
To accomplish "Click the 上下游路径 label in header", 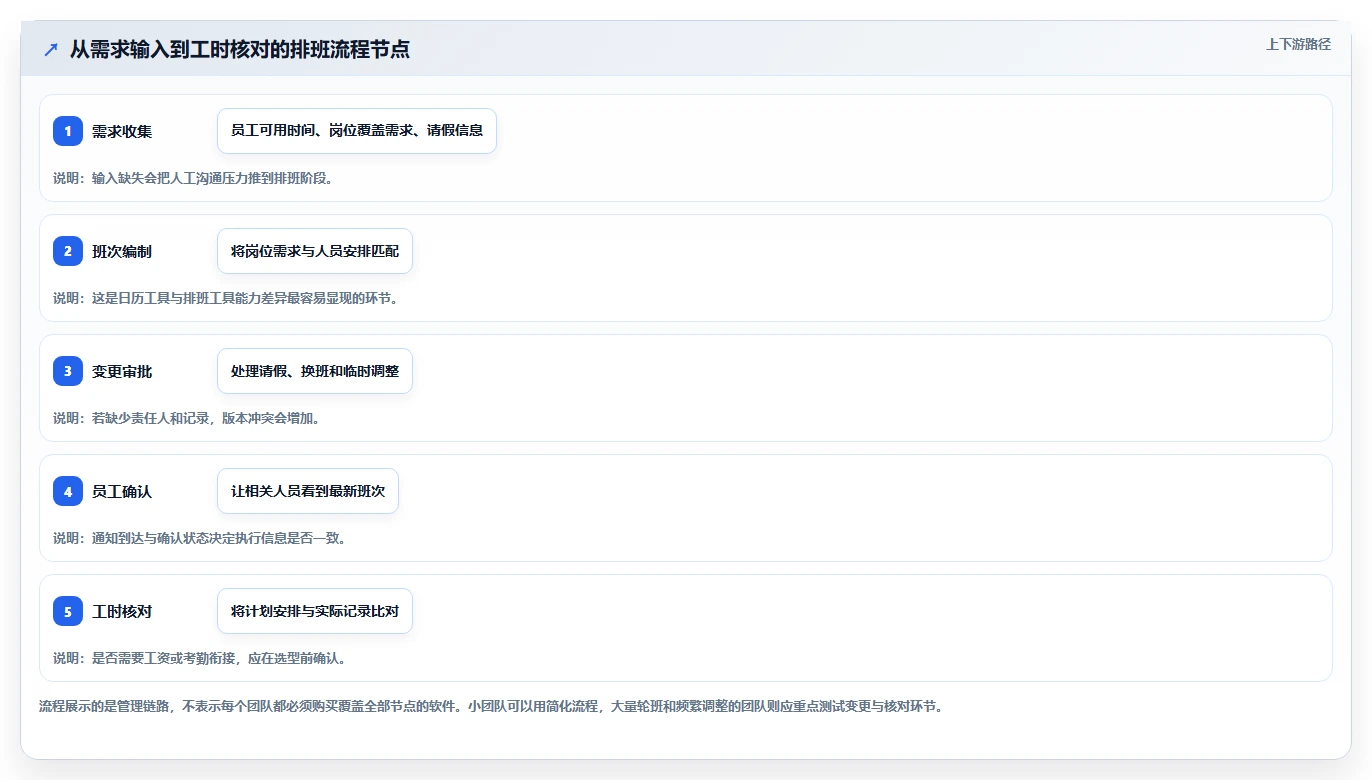I will click(x=1299, y=44).
